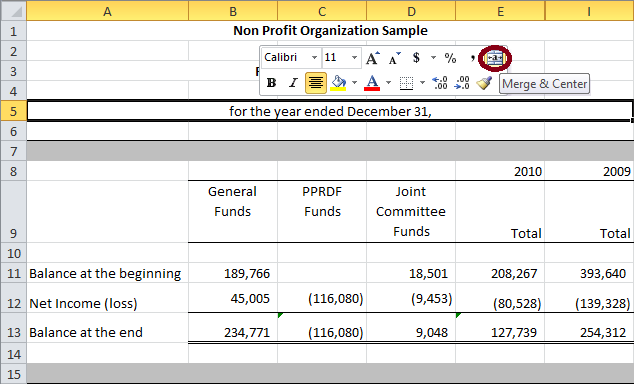This screenshot has height=384, width=634.
Task: Select row 5 header
Action: click(13, 111)
